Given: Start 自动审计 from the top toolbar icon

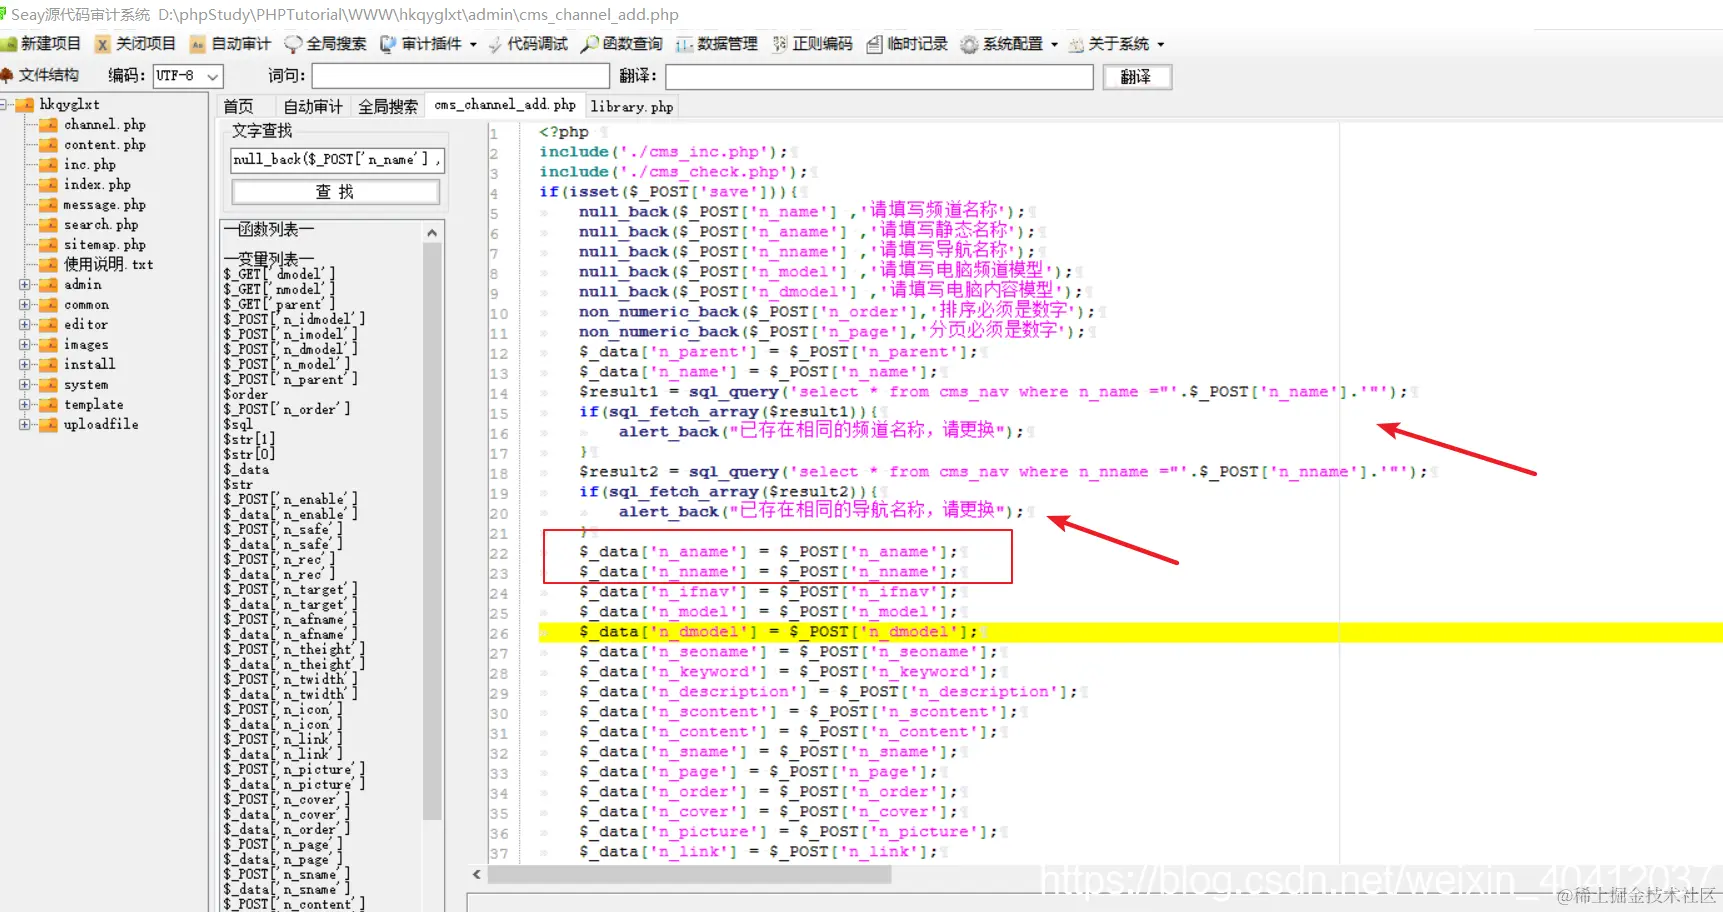Looking at the screenshot, I should coord(198,44).
